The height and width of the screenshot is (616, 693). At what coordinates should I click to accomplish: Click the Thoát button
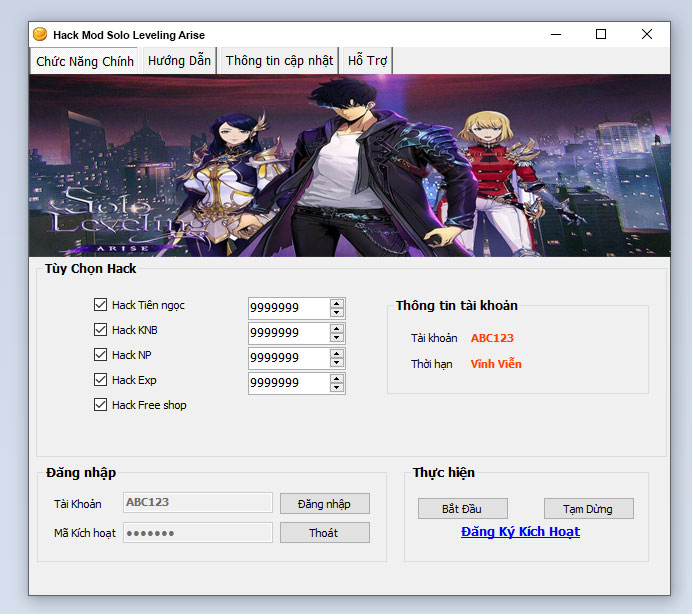324,533
